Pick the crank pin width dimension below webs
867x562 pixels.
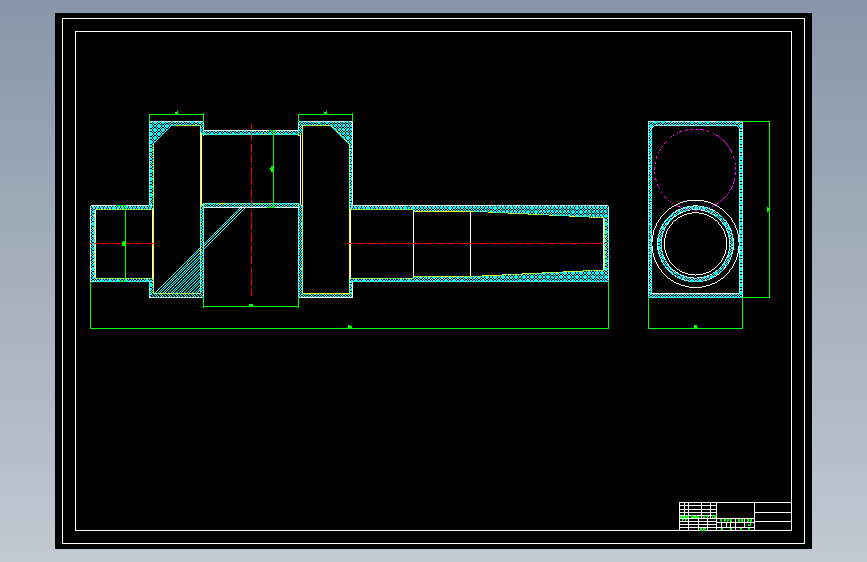click(x=251, y=306)
